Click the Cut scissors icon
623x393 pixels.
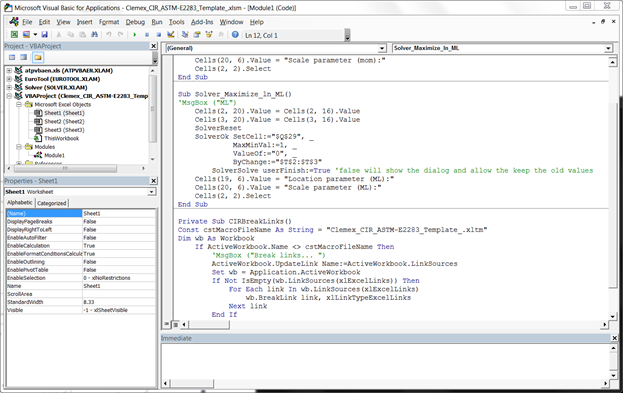[59, 35]
